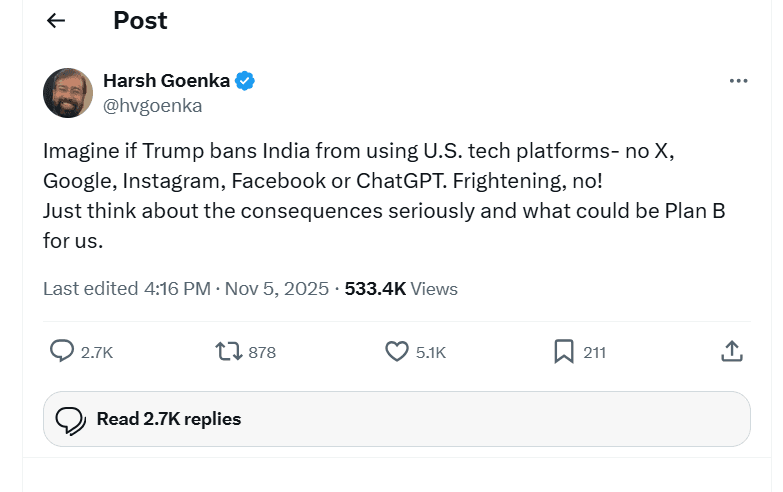Click the repost arrows icon
The image size is (783, 492).
pyautogui.click(x=228, y=351)
